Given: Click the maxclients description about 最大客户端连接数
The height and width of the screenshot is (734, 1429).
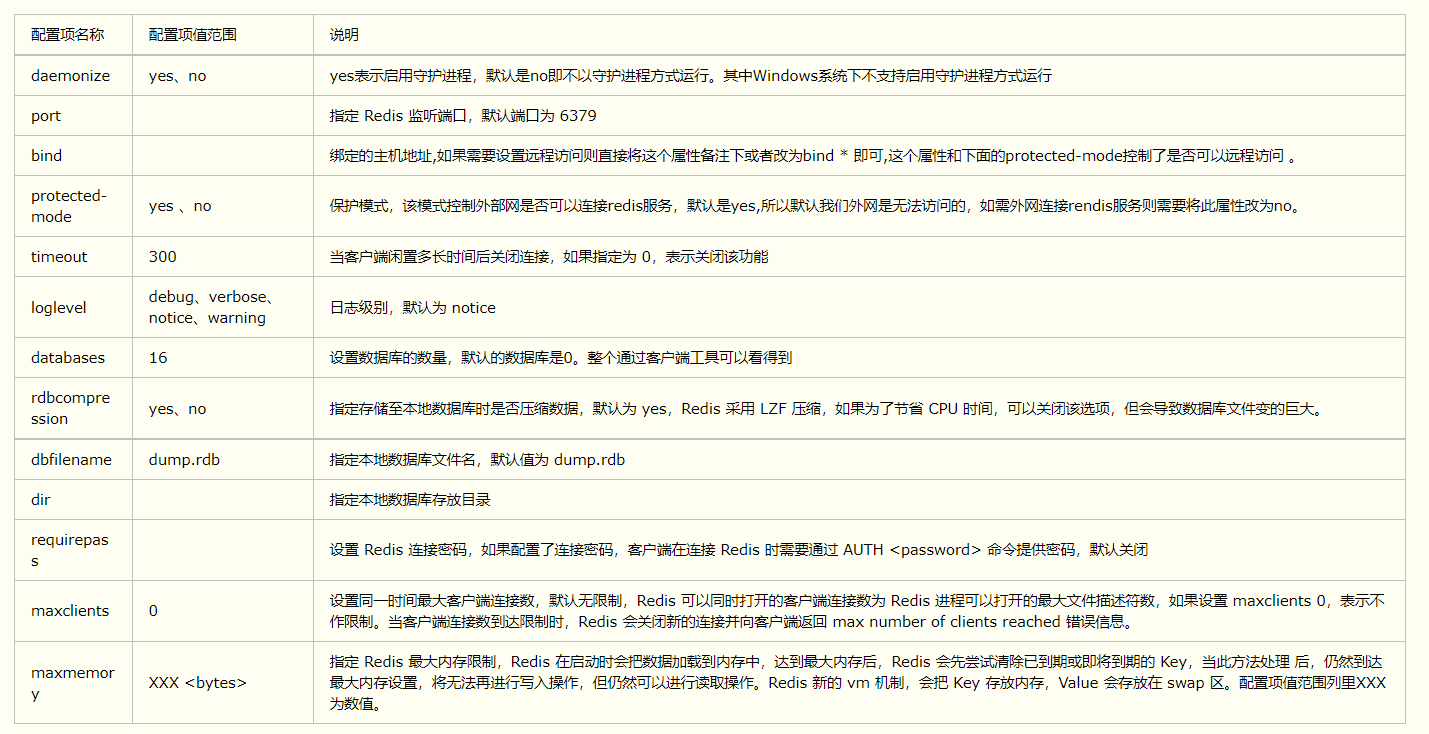Looking at the screenshot, I should pos(858,611).
